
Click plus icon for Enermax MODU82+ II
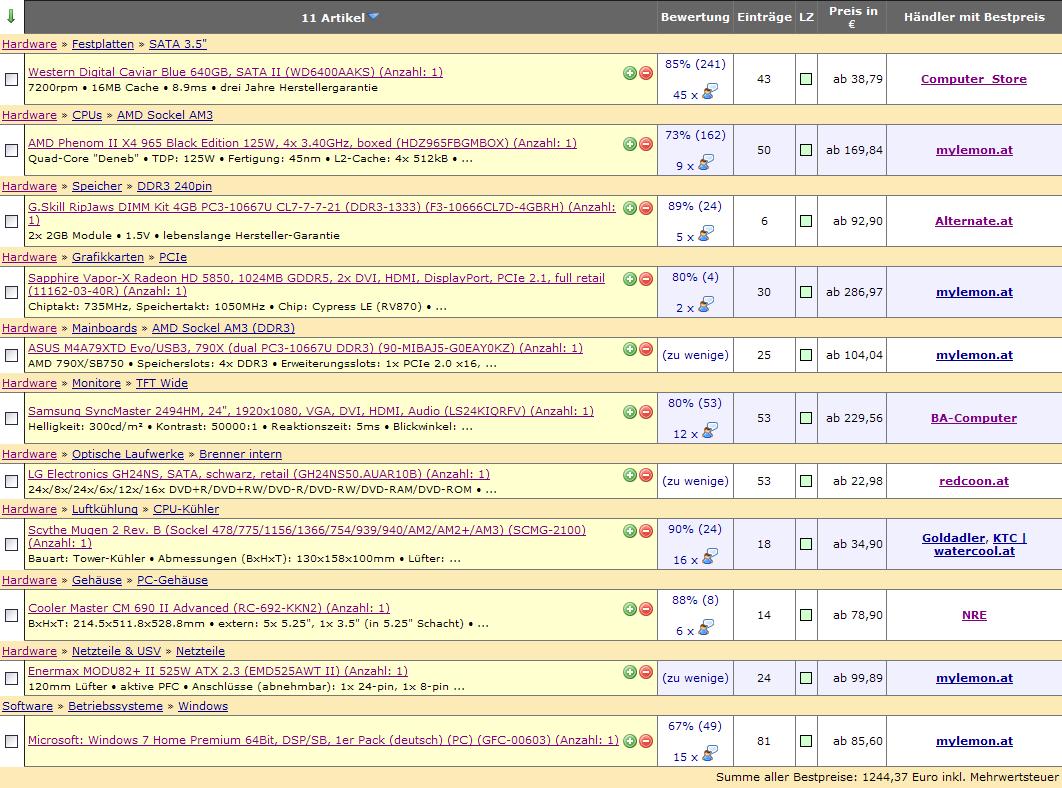[630, 672]
